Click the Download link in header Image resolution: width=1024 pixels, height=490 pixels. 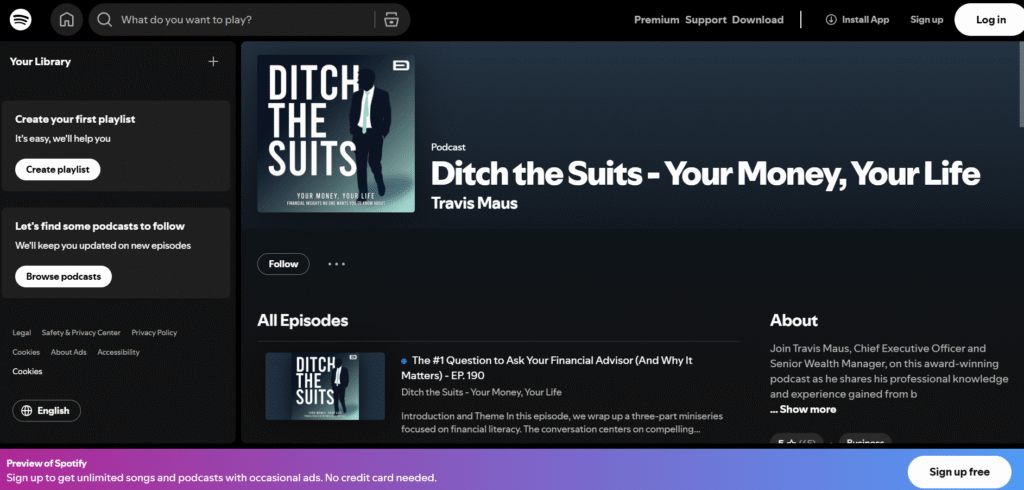(757, 20)
